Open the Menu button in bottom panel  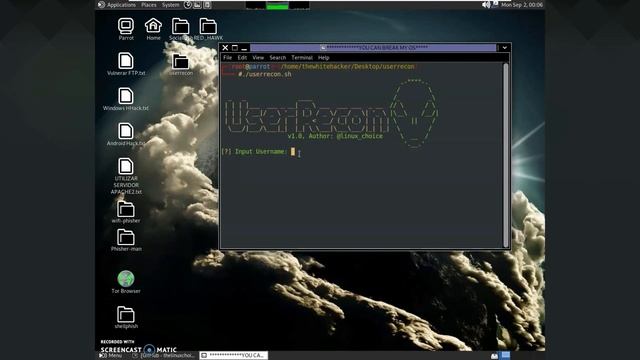110,356
